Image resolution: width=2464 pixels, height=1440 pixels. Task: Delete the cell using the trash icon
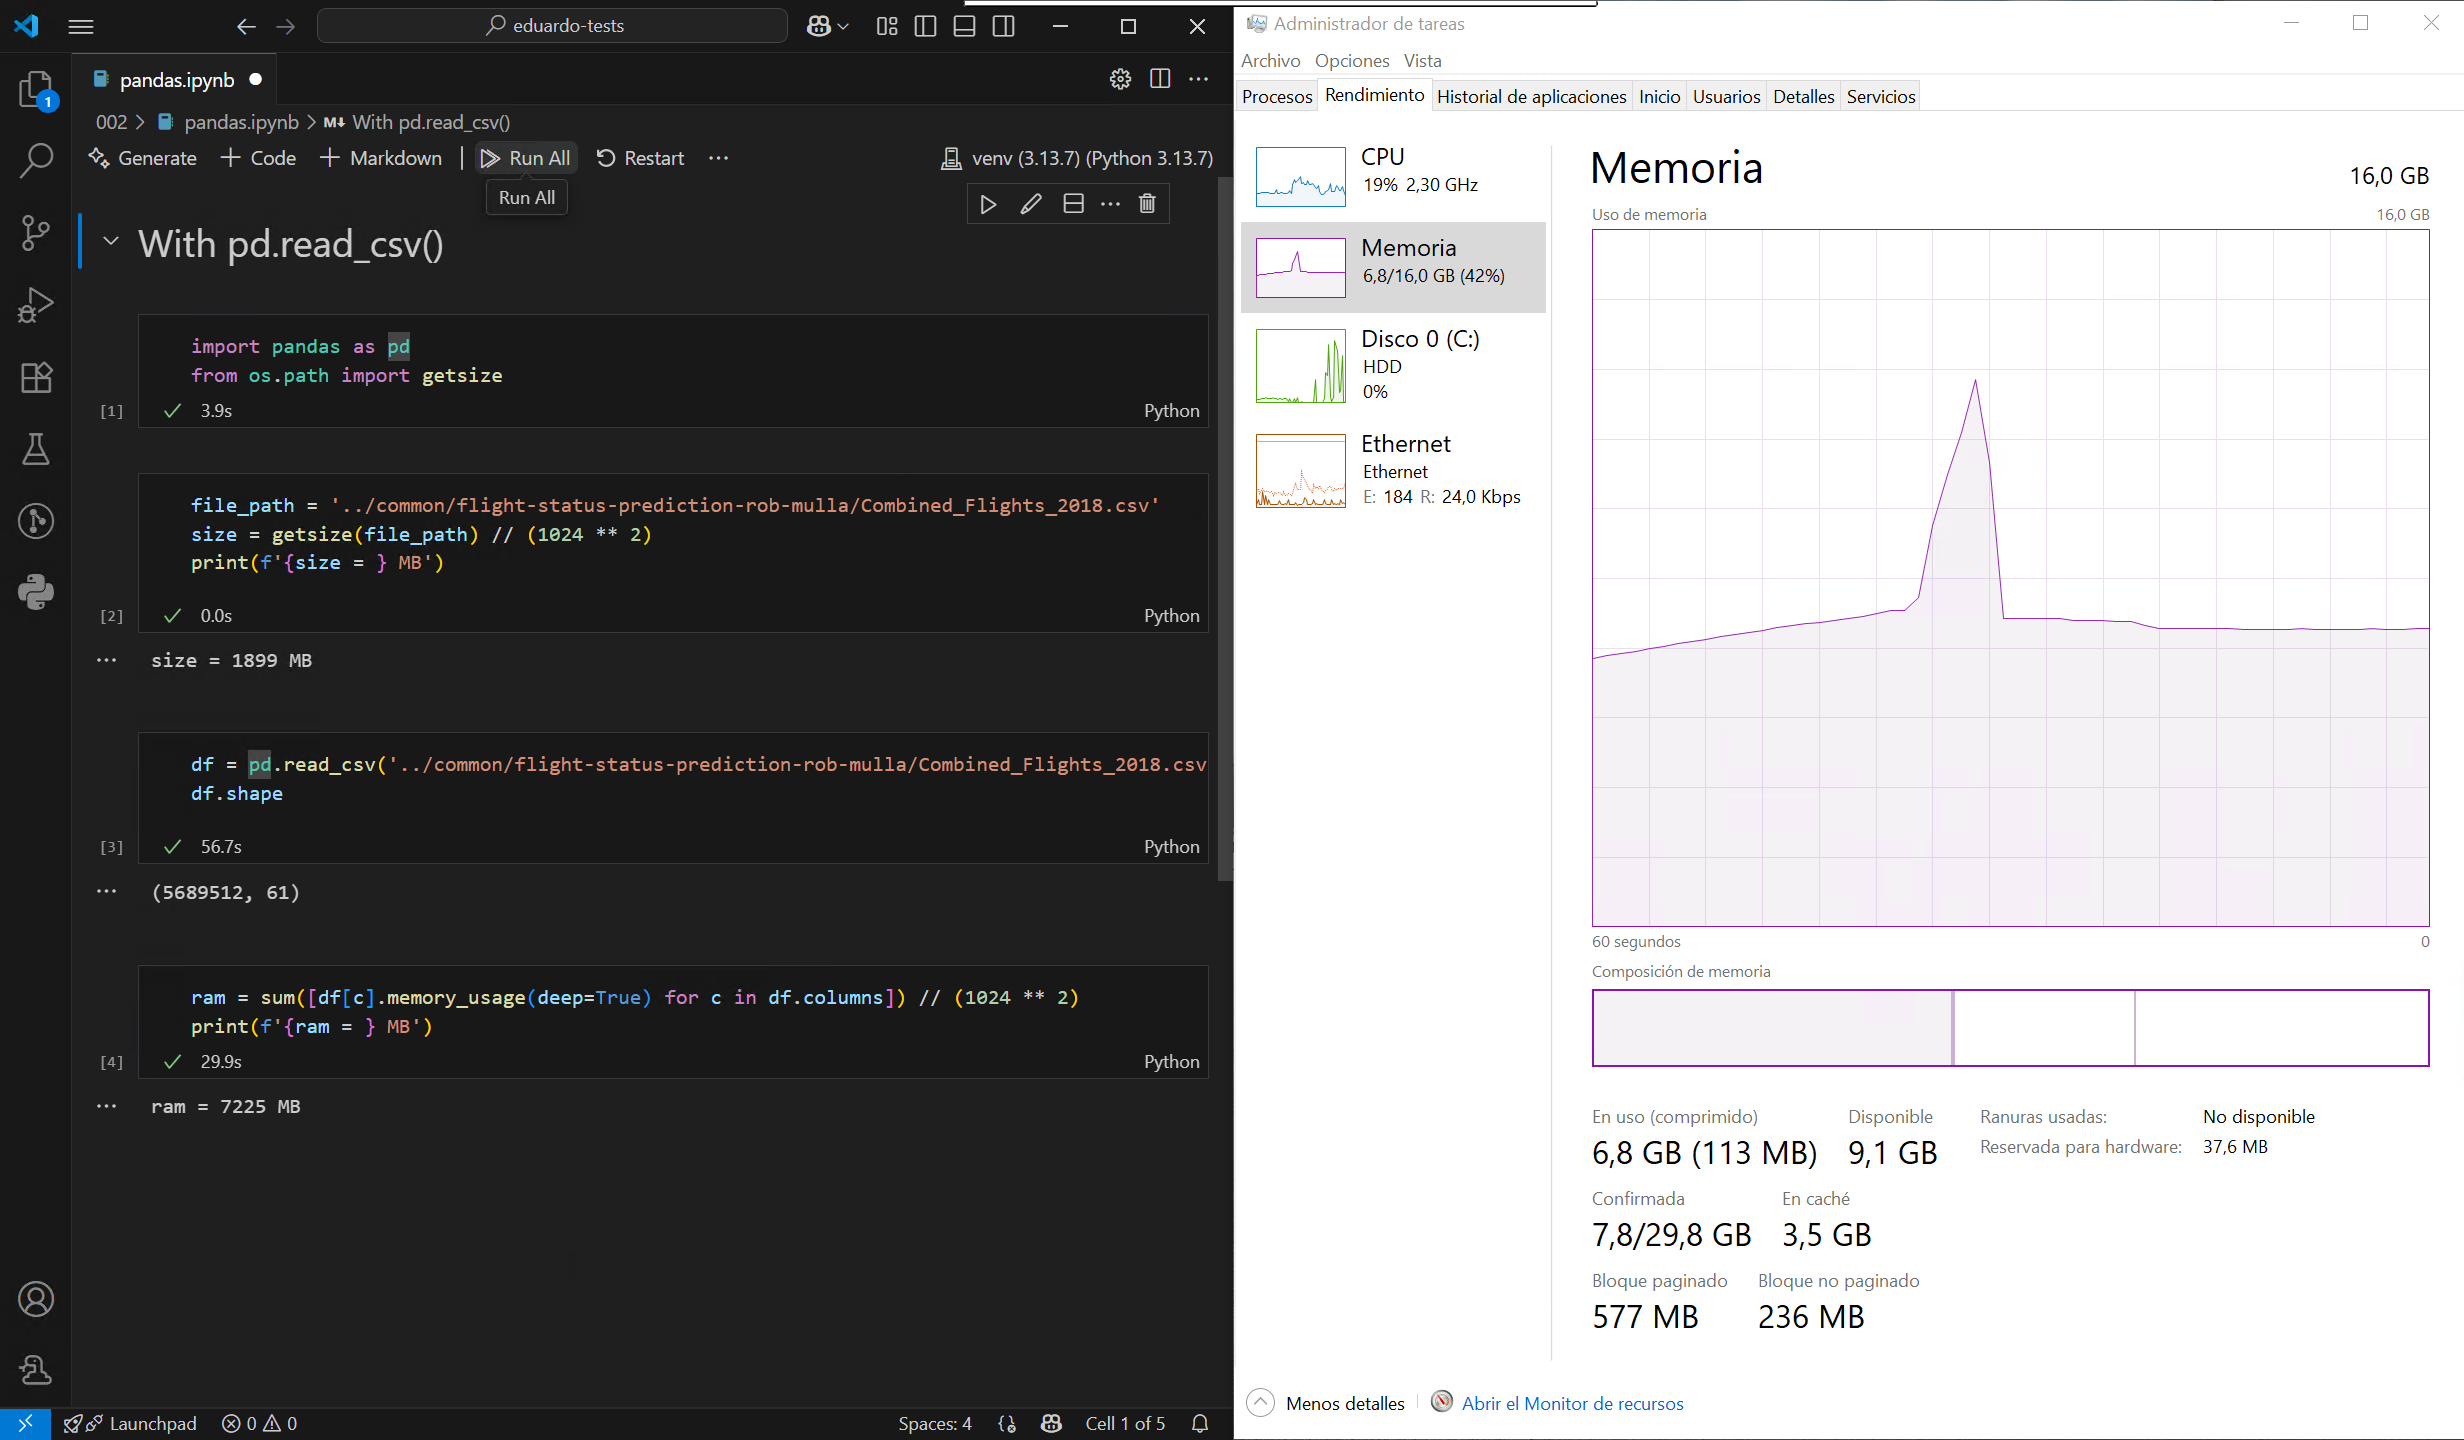click(1146, 203)
